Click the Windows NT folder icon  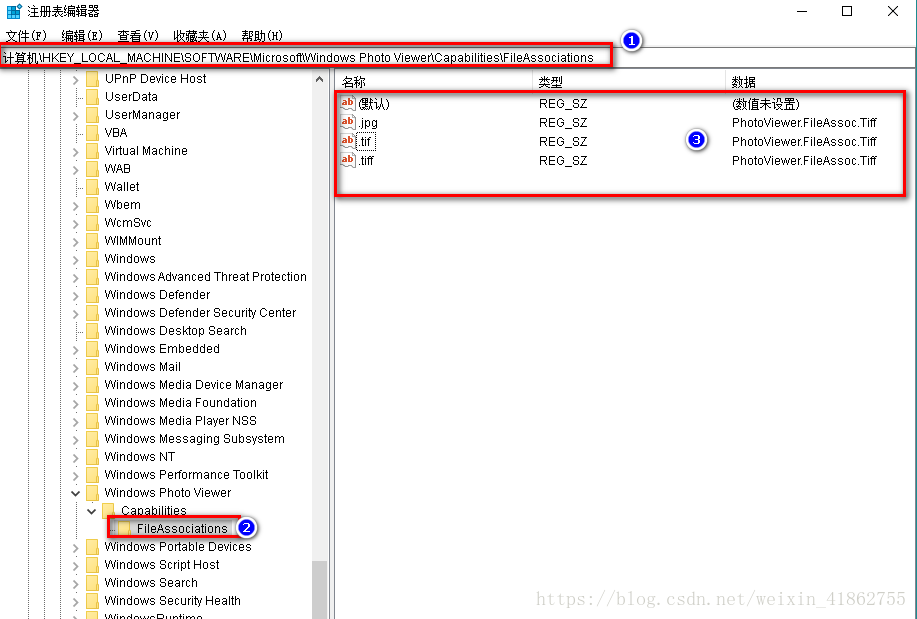(92, 456)
